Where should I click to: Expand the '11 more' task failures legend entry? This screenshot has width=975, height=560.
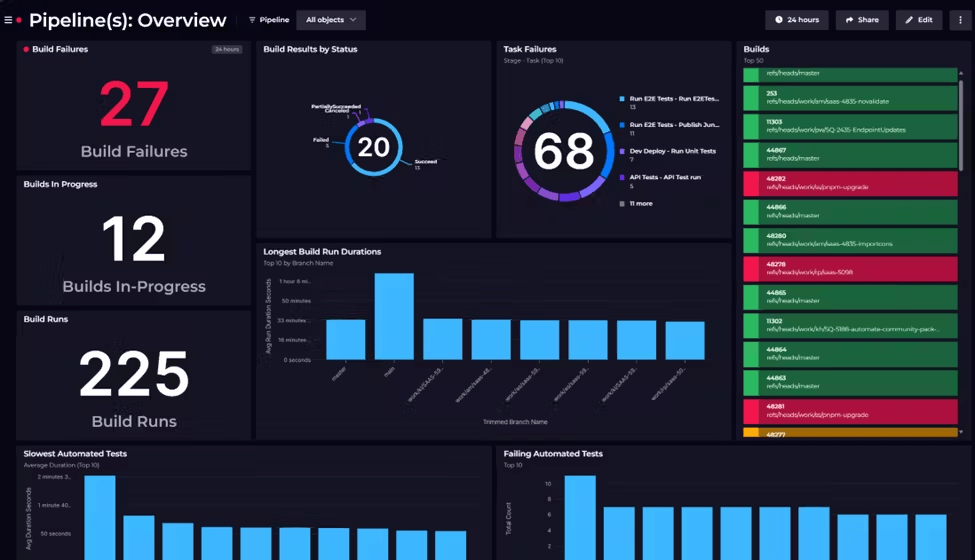click(640, 203)
